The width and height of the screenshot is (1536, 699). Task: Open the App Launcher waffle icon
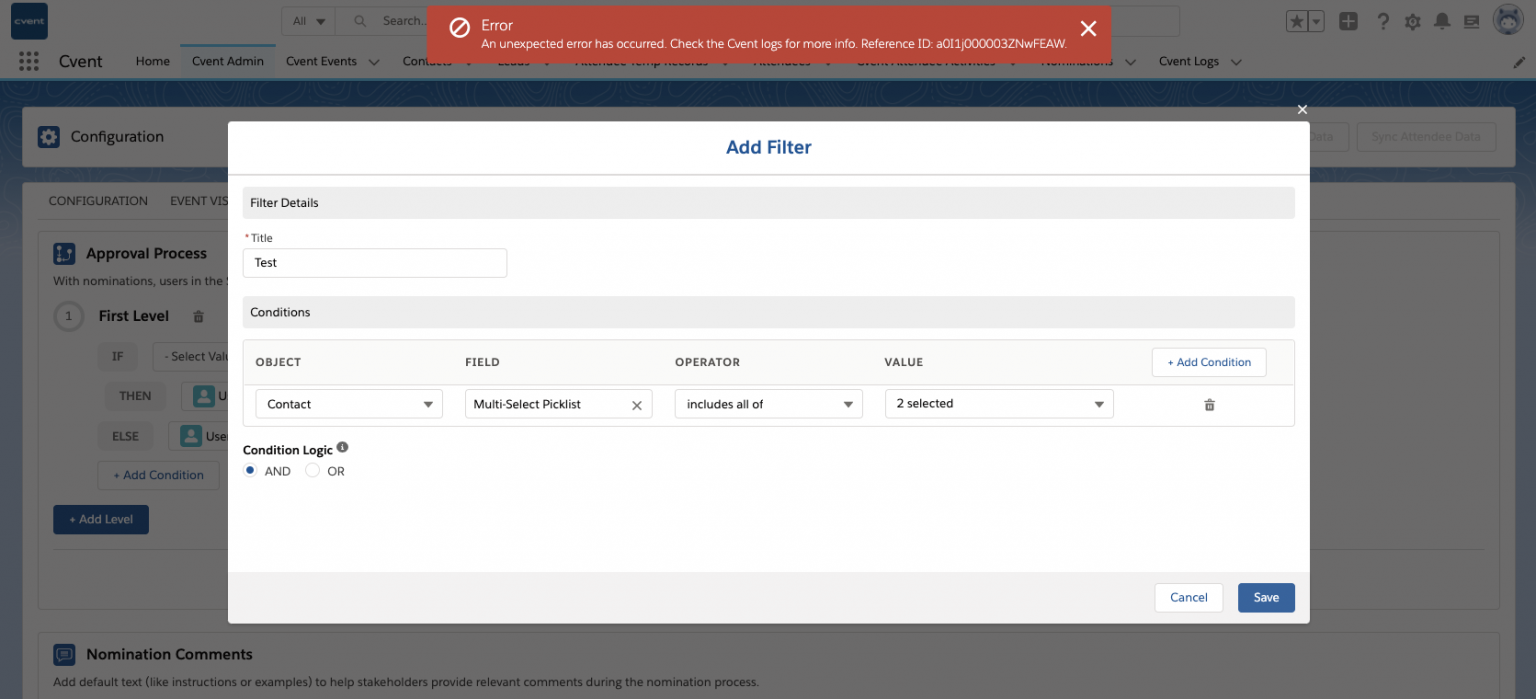click(x=29, y=61)
